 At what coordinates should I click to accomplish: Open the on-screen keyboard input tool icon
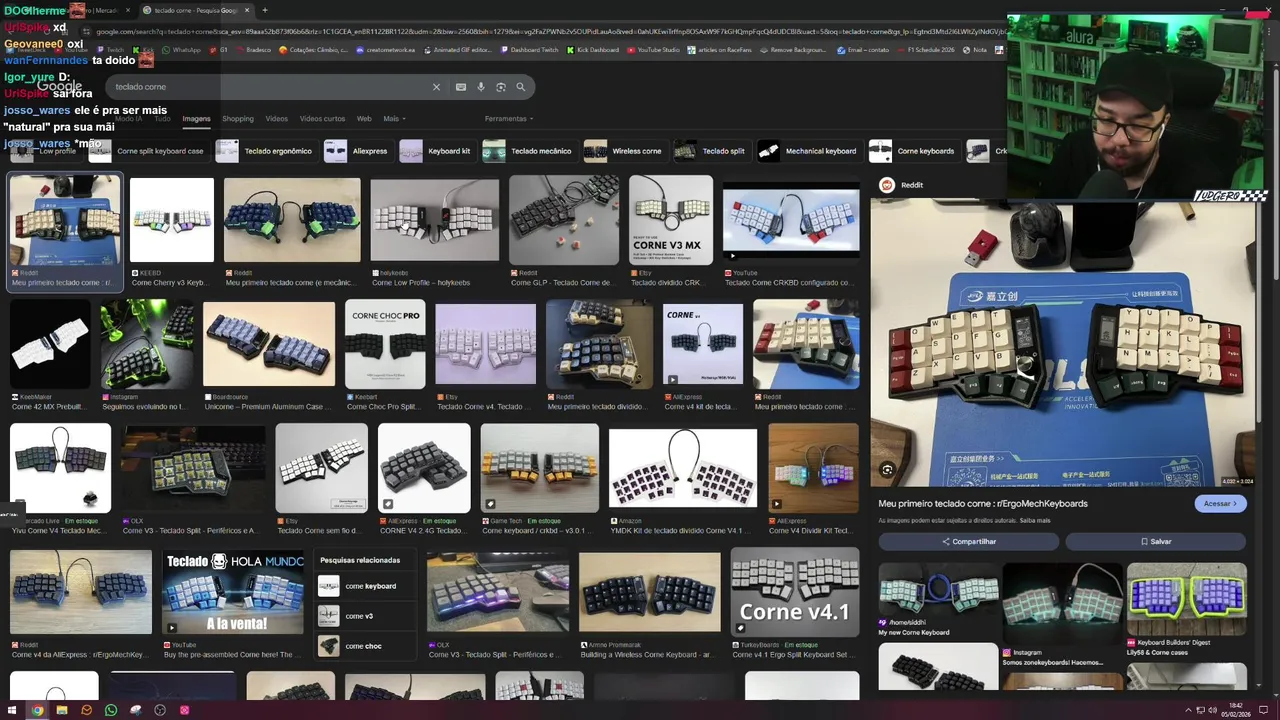tap(461, 87)
